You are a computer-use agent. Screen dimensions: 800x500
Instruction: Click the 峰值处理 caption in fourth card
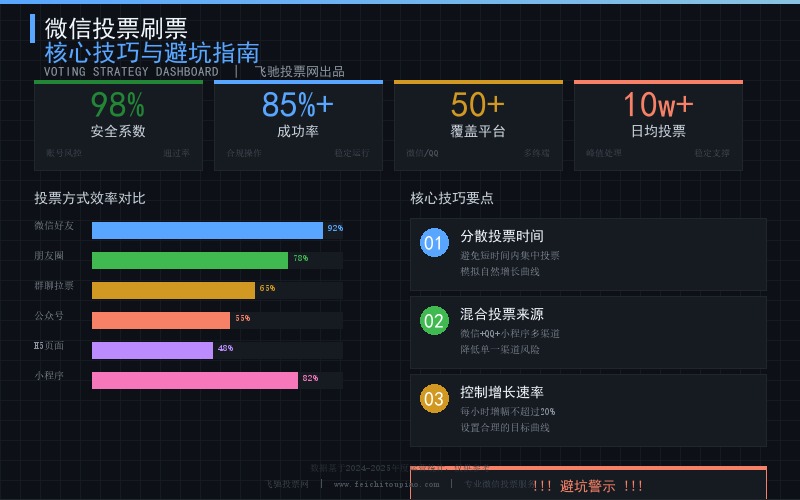pyautogui.click(x=604, y=153)
